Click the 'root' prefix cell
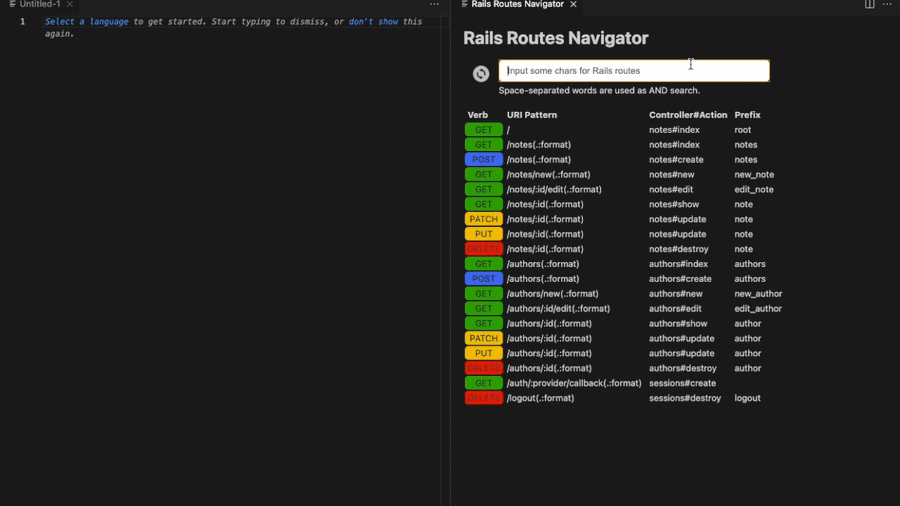The height and width of the screenshot is (506, 900). [742, 130]
